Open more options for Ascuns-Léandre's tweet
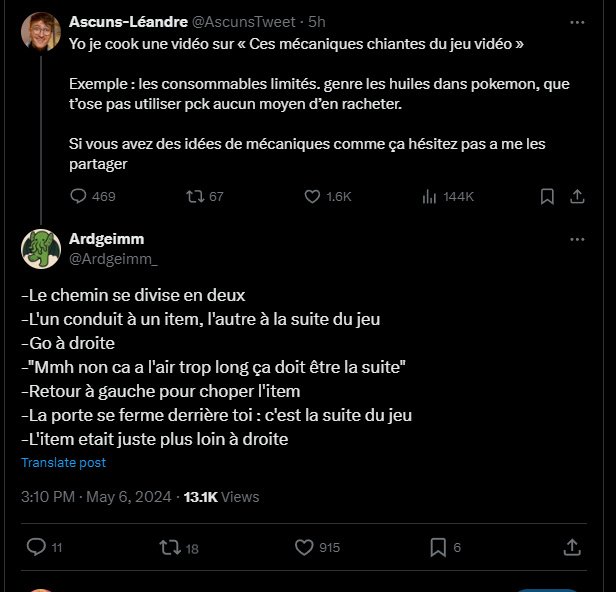This screenshot has width=616, height=592. [577, 22]
